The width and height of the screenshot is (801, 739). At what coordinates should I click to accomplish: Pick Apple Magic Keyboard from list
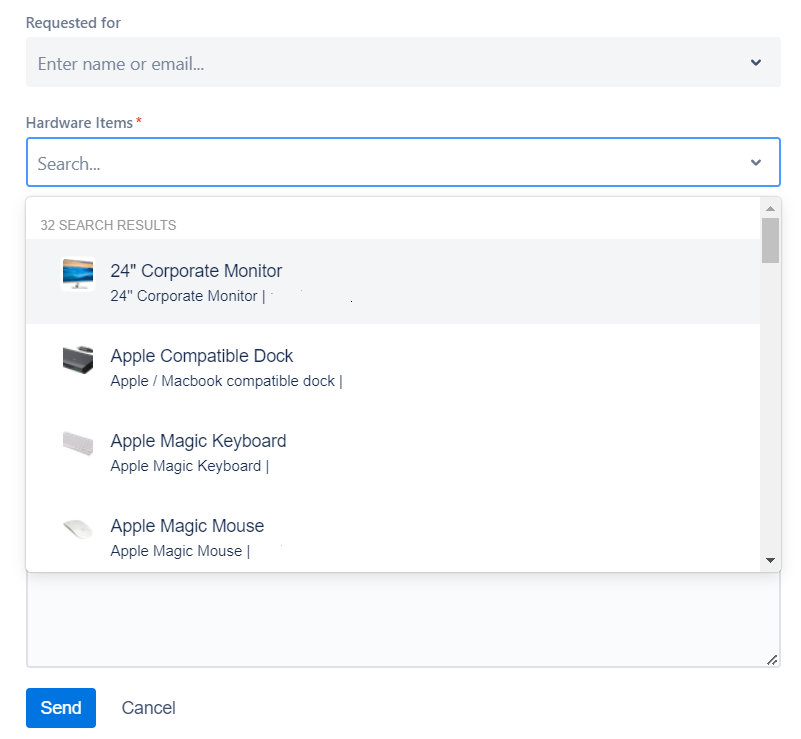click(x=393, y=451)
